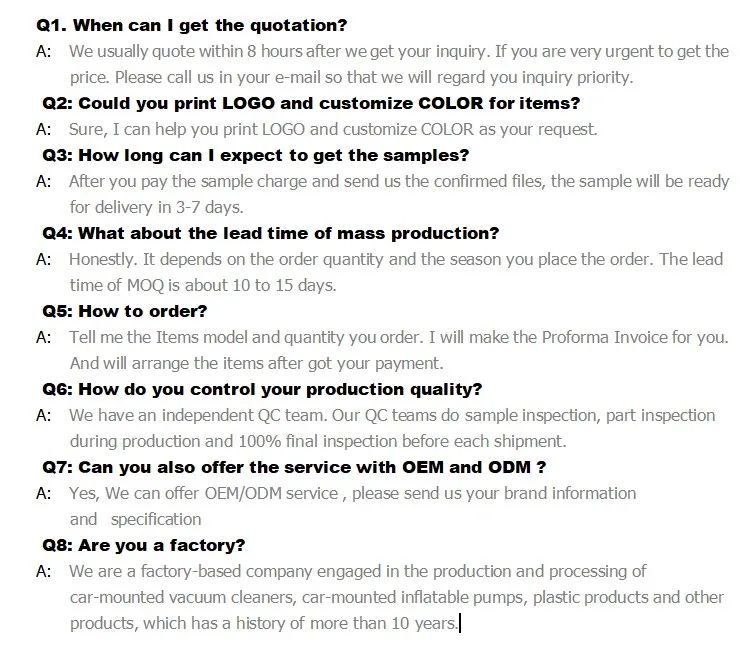
Task: Place cursor after 'more than 10 years.'
Action: click(x=458, y=623)
